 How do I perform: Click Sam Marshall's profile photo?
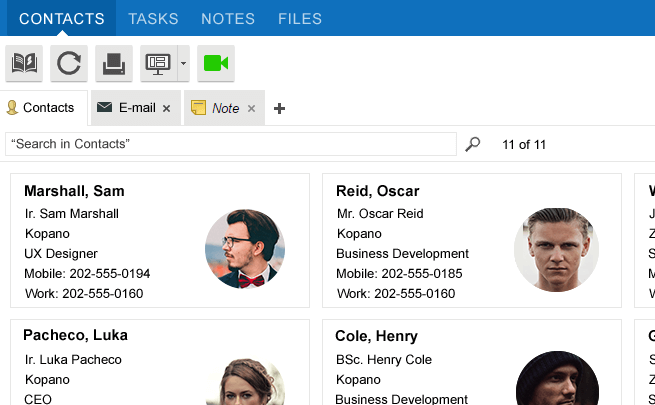tap(245, 249)
